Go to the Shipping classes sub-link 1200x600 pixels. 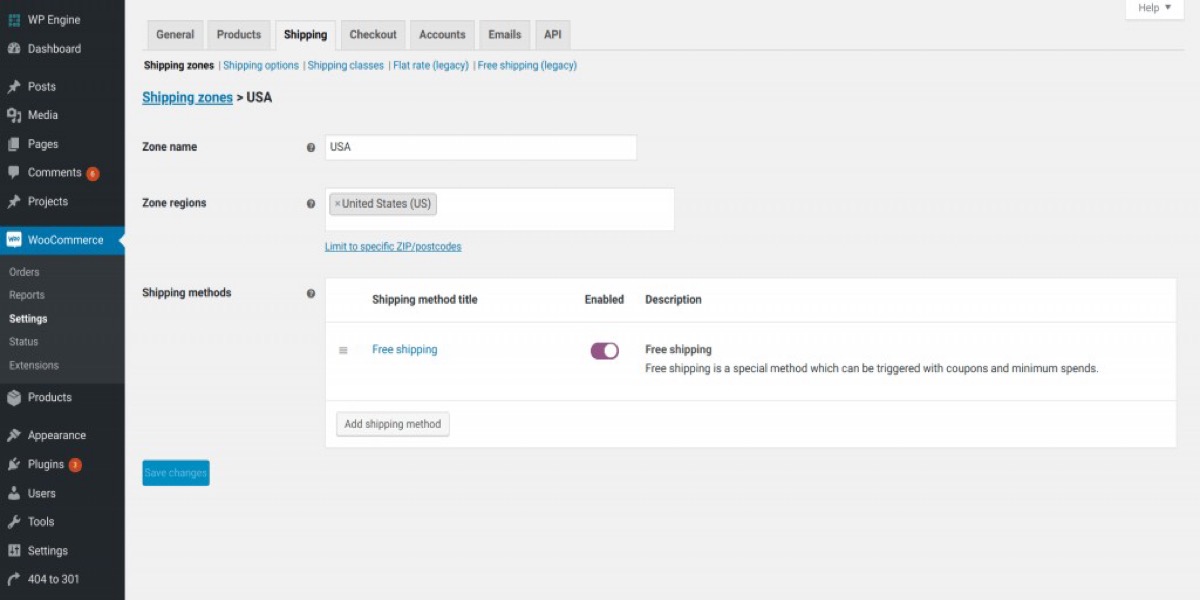pyautogui.click(x=345, y=66)
